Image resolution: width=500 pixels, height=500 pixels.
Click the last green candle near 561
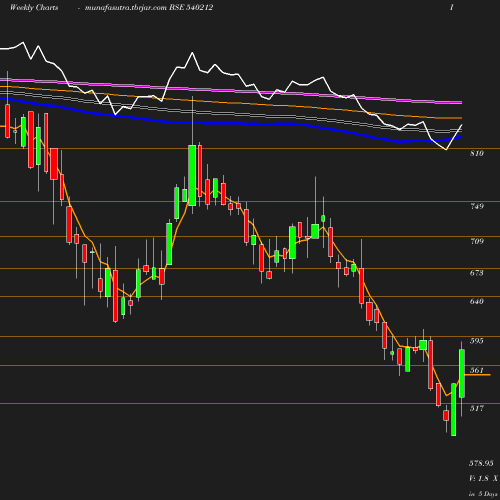coord(462,373)
